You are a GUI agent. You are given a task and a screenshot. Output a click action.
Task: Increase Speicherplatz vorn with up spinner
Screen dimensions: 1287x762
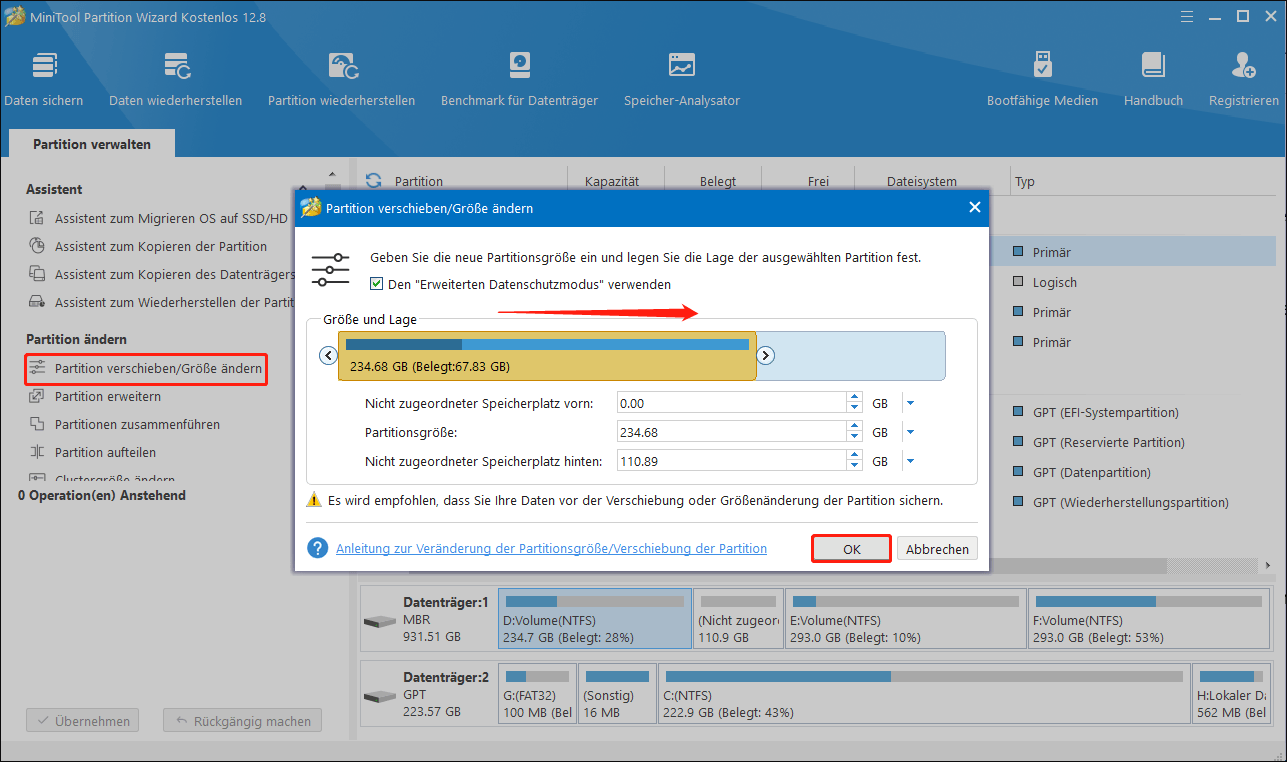coord(854,398)
